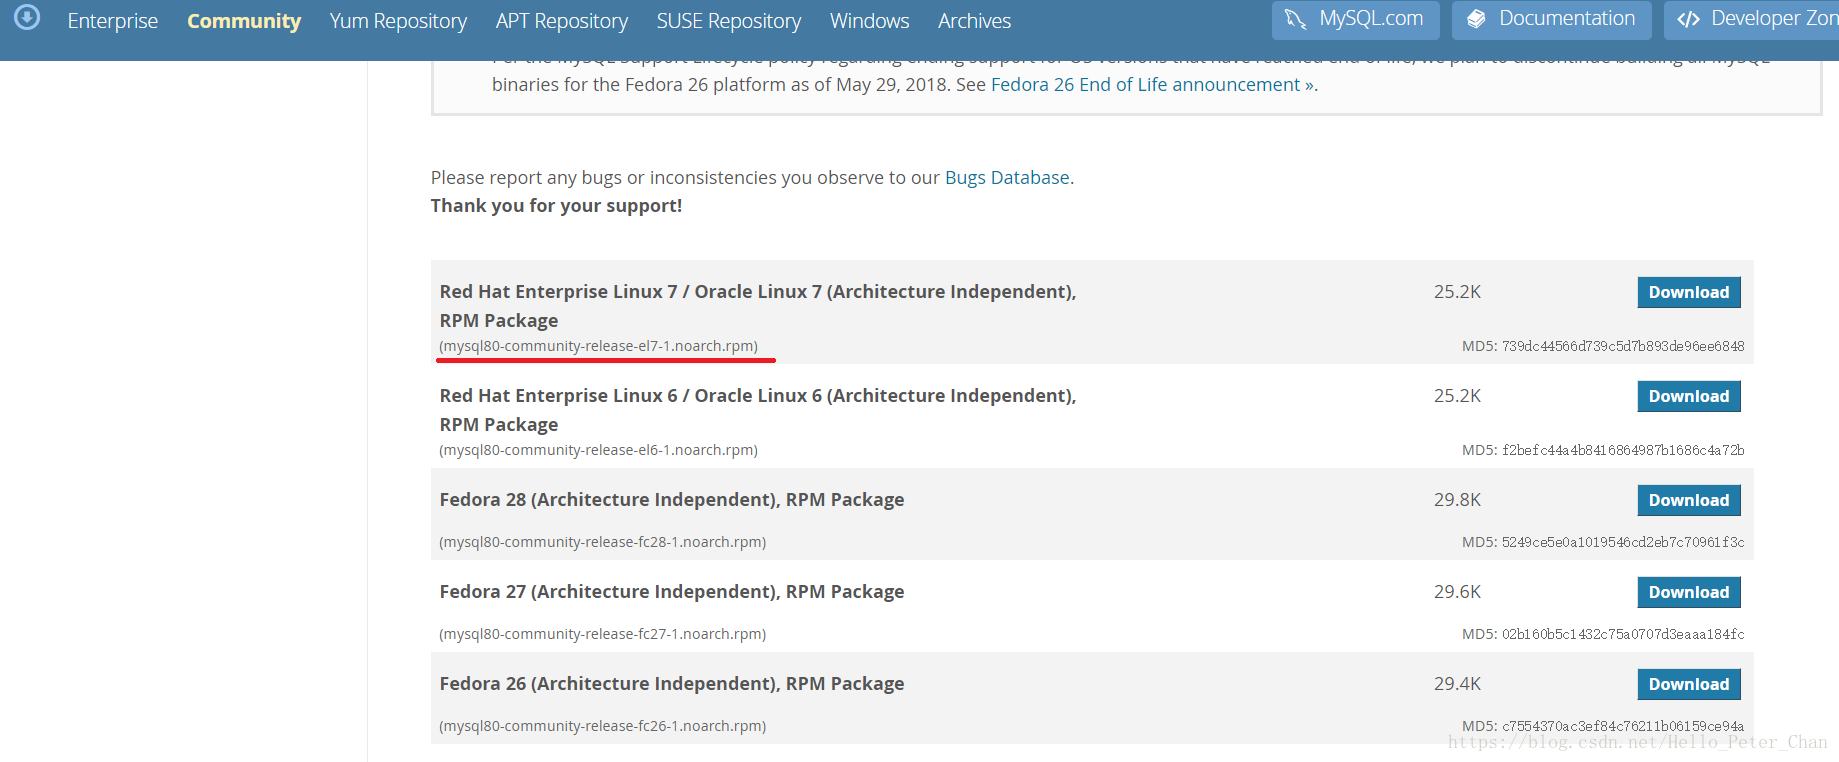Click the Red Hat Enterprise Linux 6 package title
Viewport: 1839px width, 762px height.
tap(758, 410)
